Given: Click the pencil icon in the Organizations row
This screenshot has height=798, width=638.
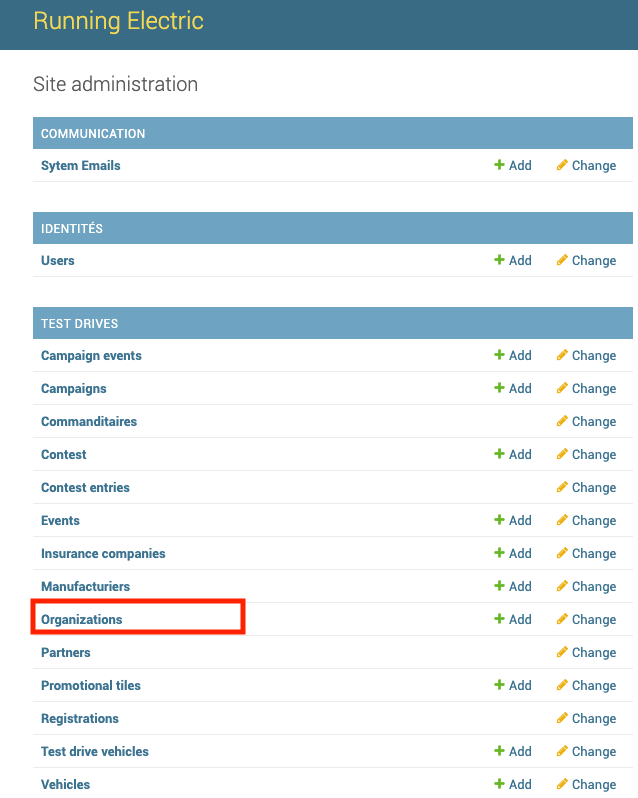Looking at the screenshot, I should point(562,619).
